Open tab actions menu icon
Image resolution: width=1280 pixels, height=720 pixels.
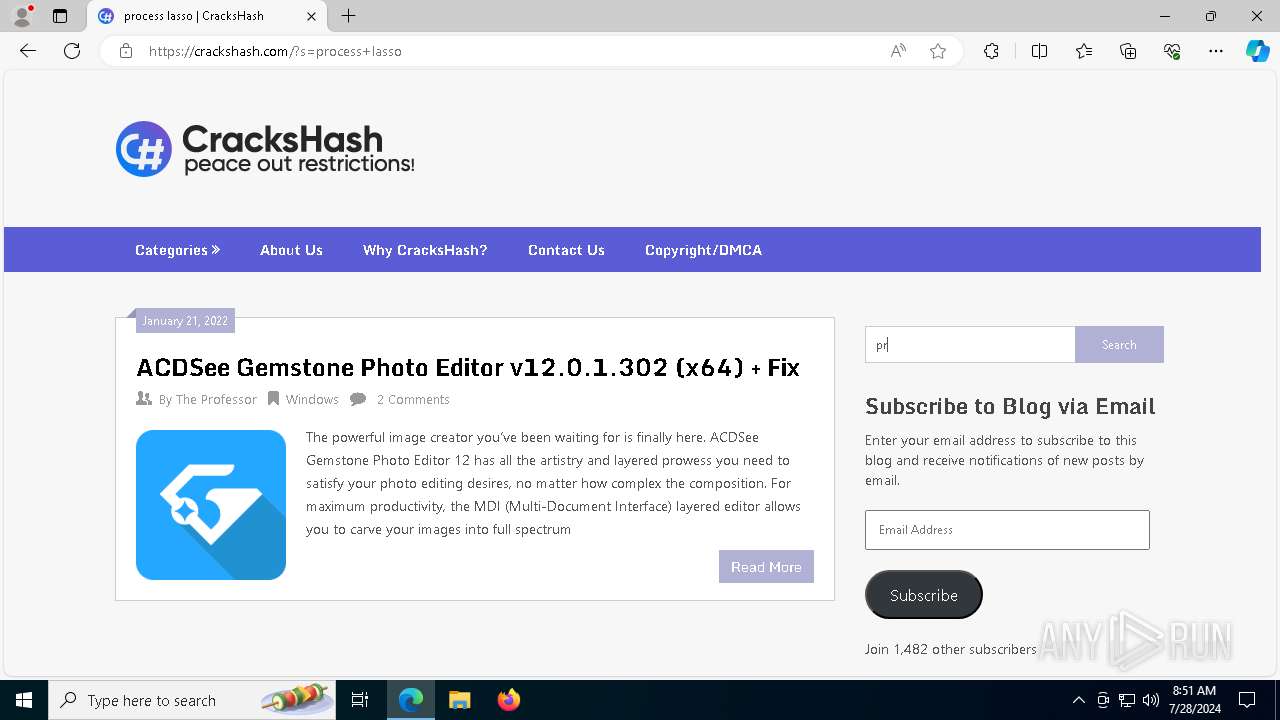(x=60, y=16)
